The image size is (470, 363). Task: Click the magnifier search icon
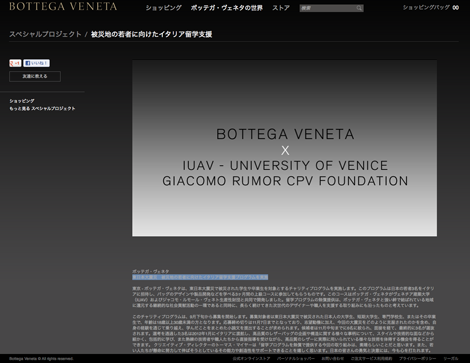coord(359,8)
